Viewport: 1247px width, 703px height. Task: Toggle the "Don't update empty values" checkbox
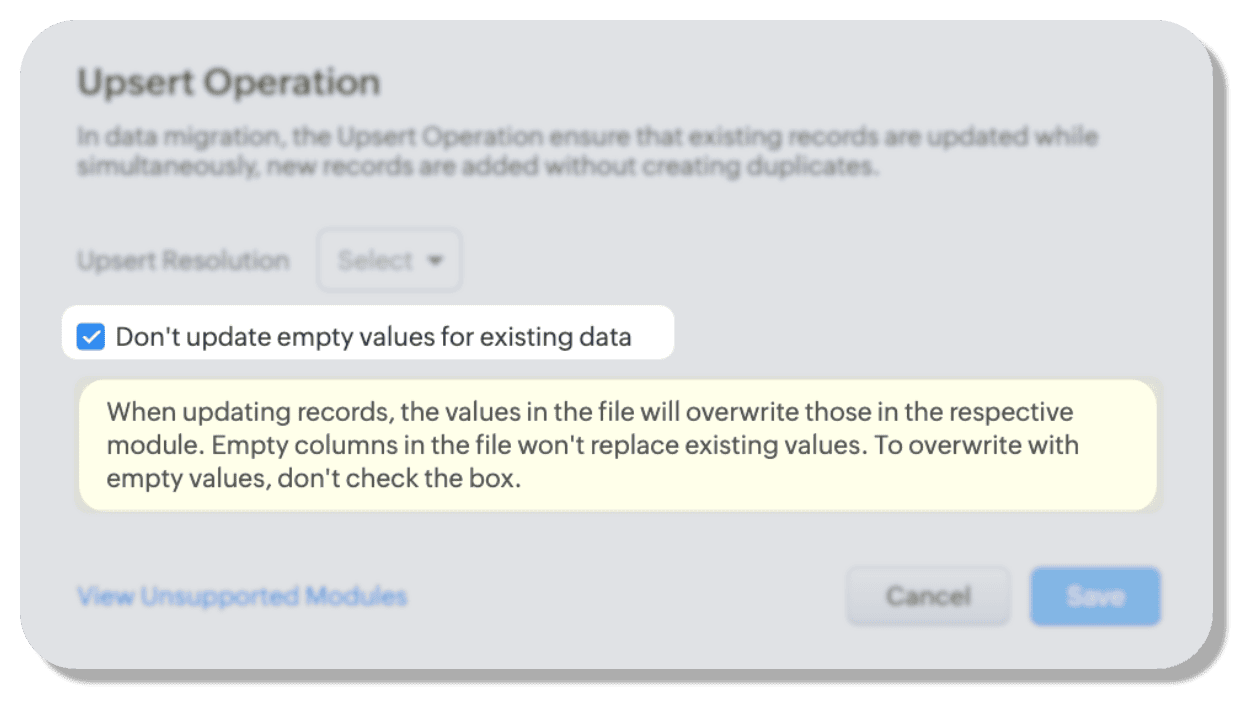pyautogui.click(x=91, y=337)
